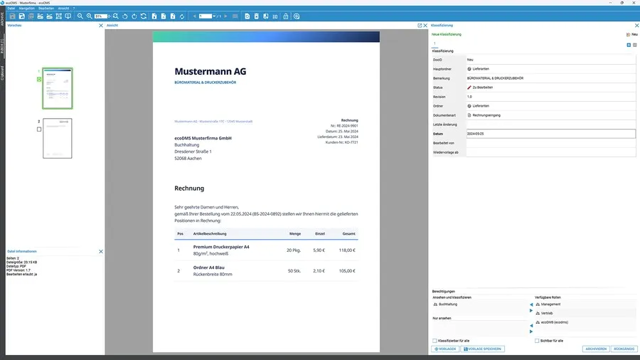Switch to the Archive side tab

[2, 19]
